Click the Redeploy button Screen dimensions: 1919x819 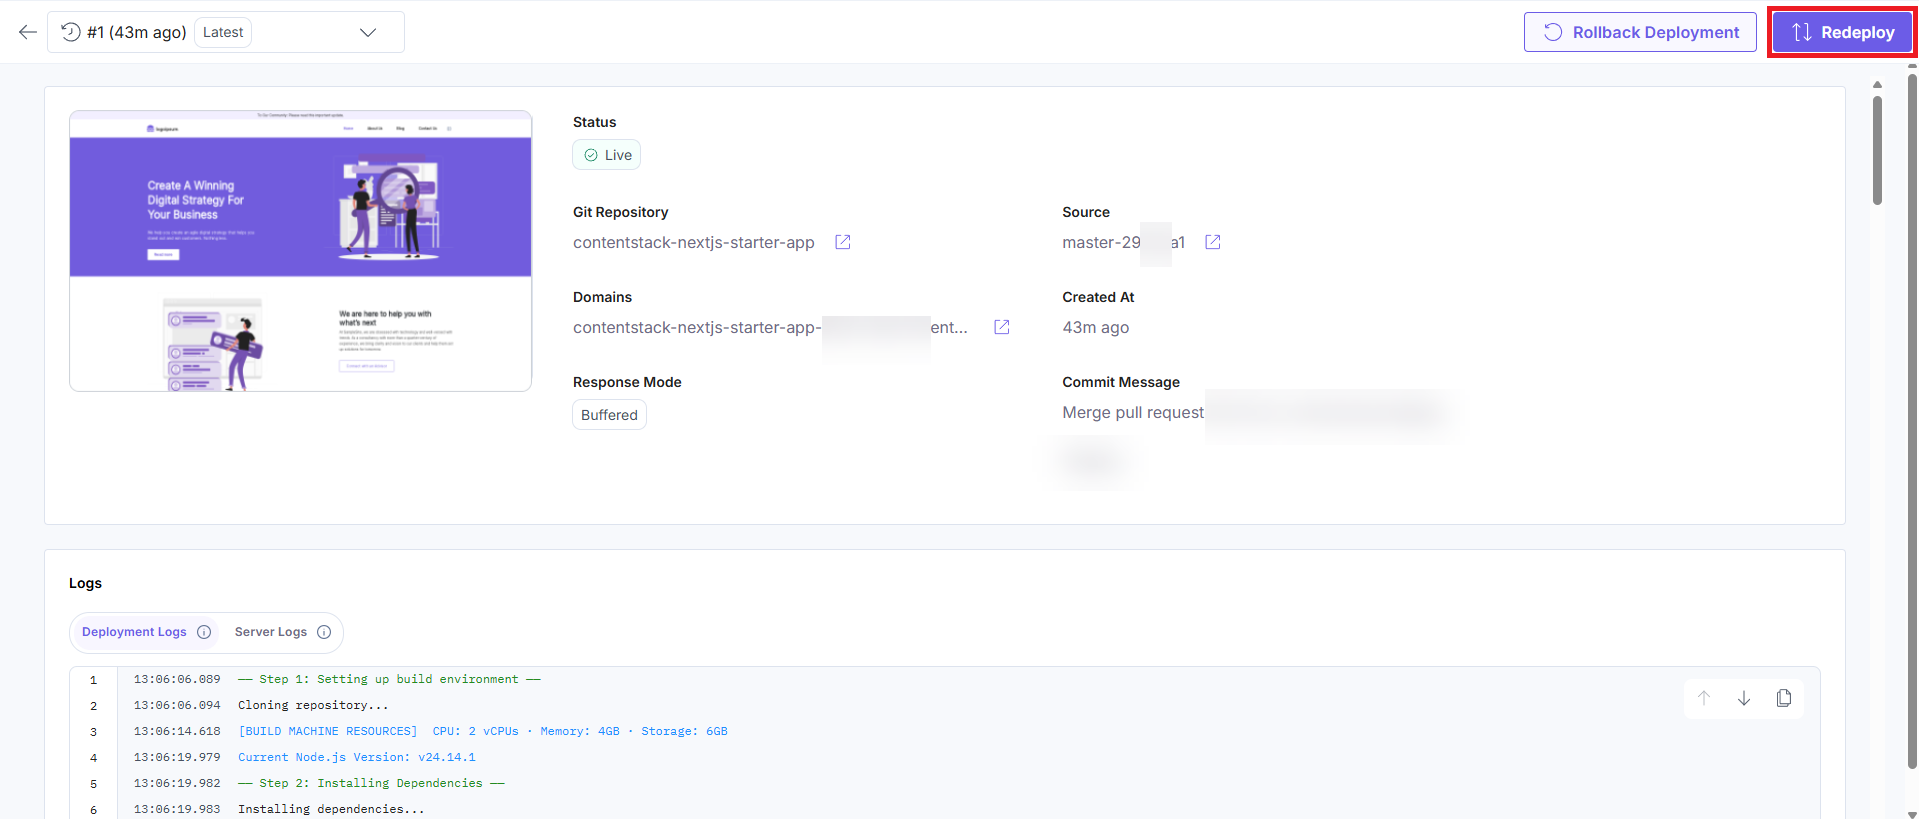pos(1842,32)
